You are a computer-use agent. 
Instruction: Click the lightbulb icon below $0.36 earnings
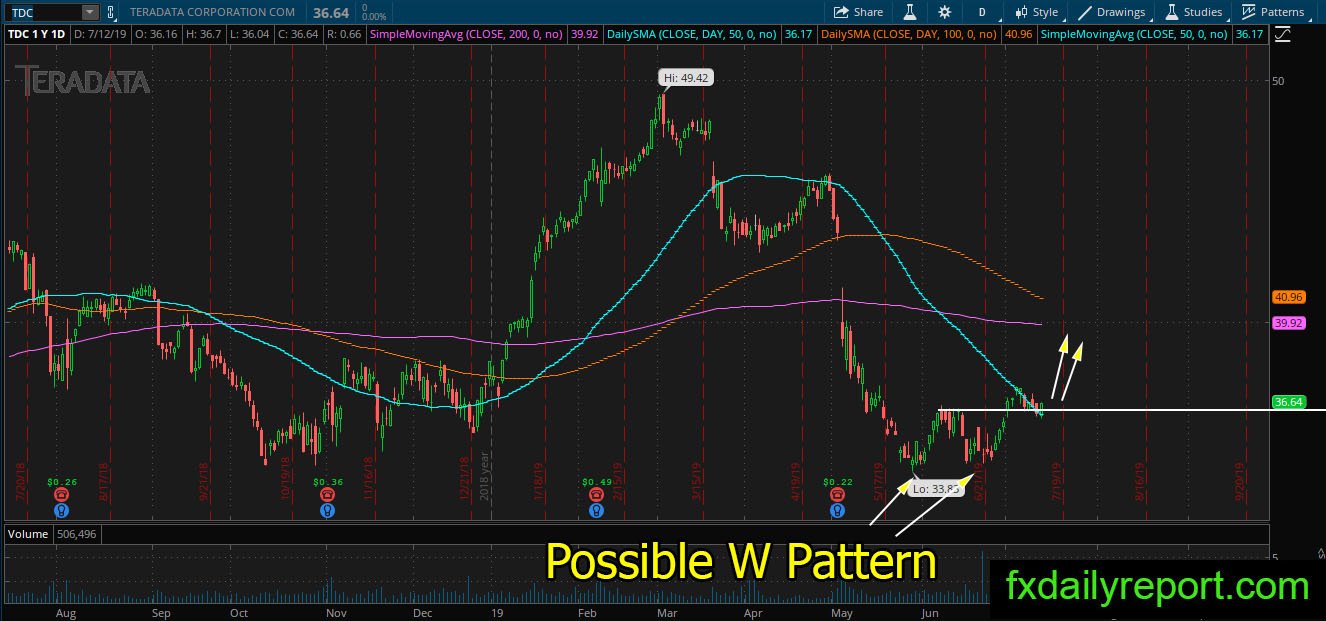coord(327,510)
